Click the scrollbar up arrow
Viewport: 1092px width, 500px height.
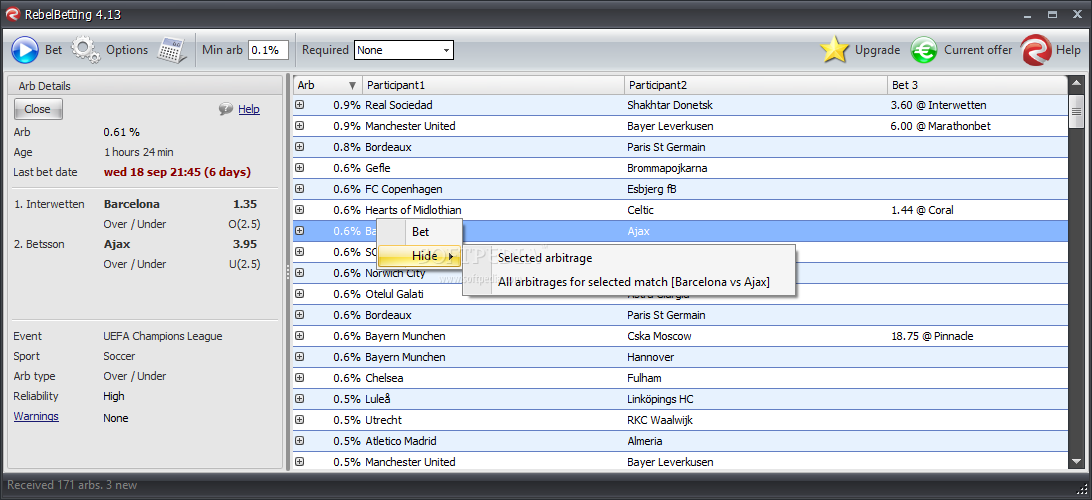pos(1076,83)
